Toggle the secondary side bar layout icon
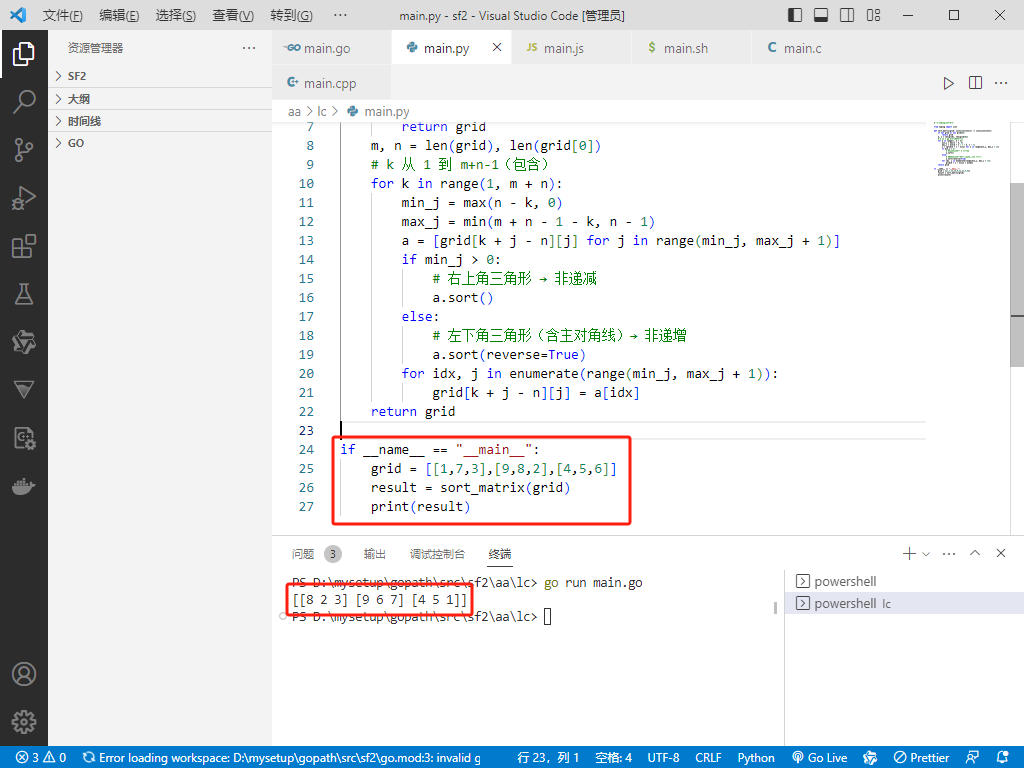This screenshot has height=768, width=1024. click(847, 15)
